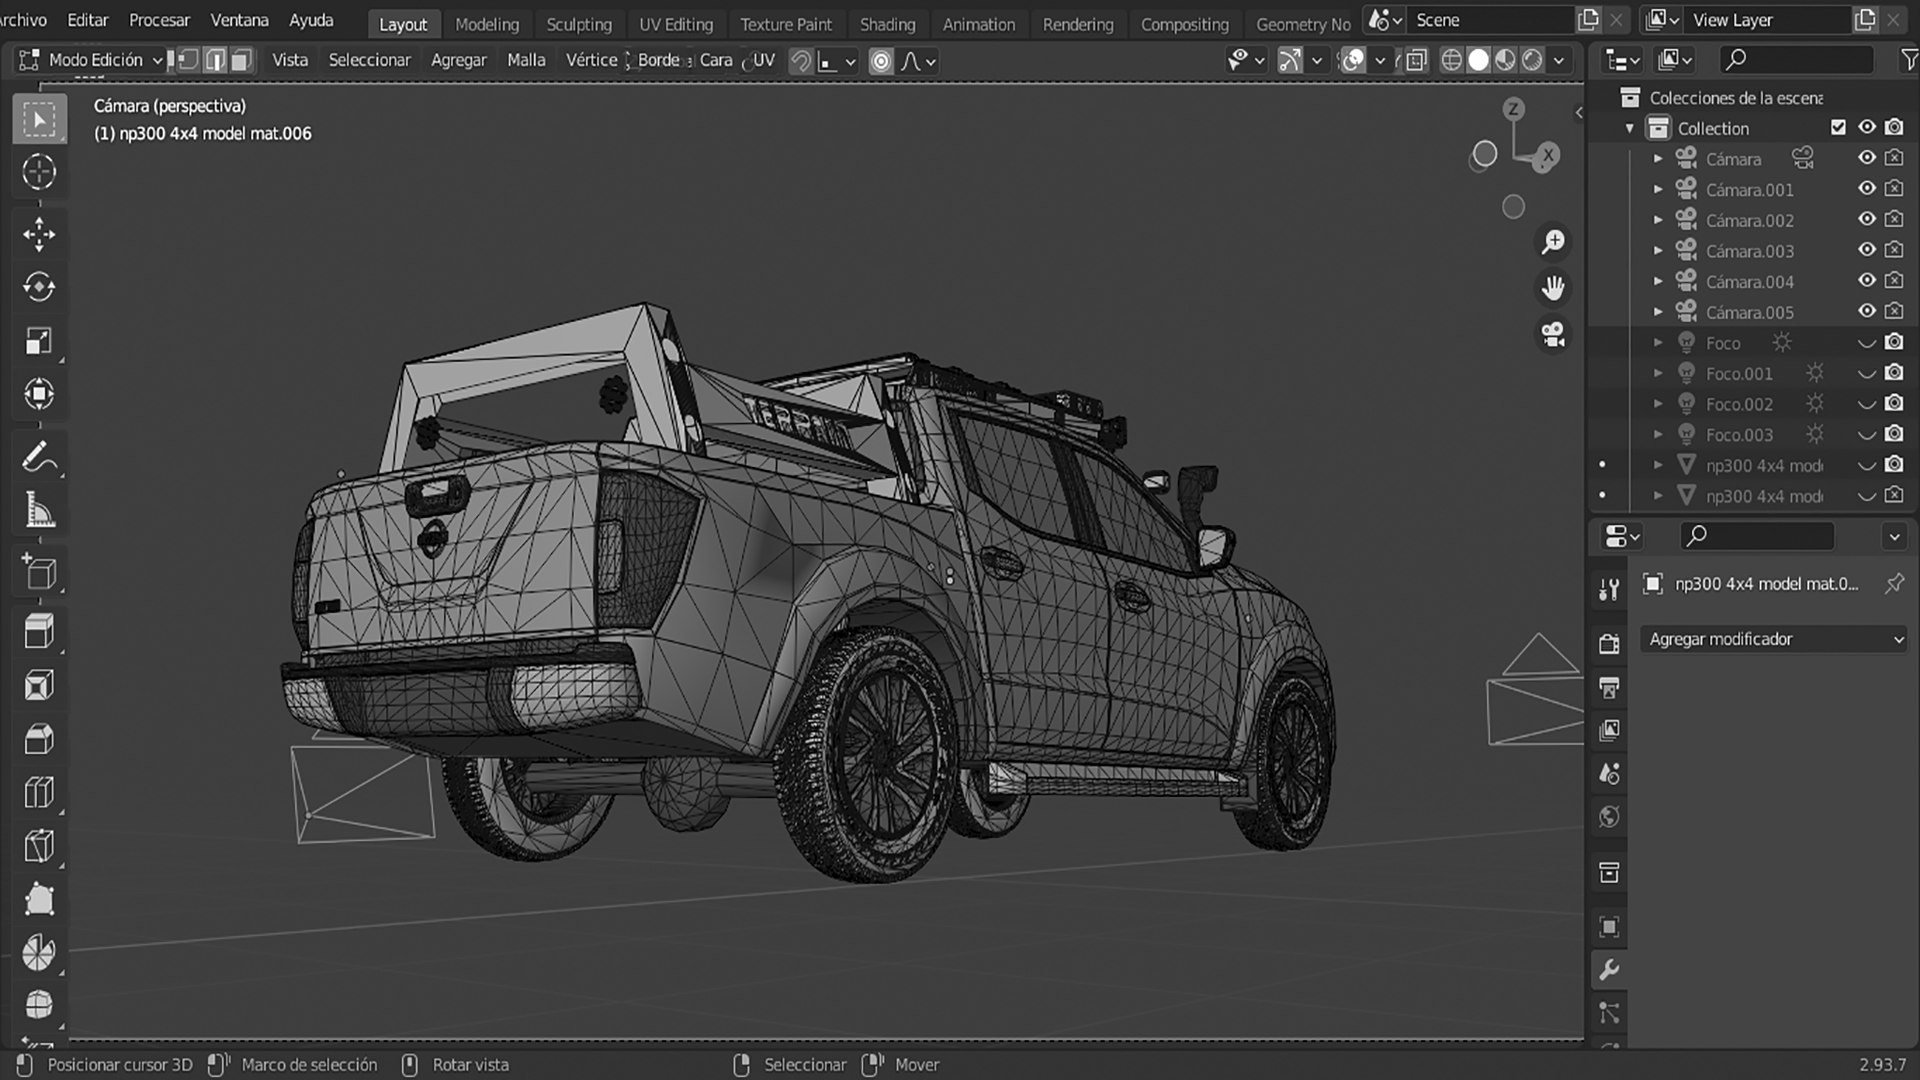Click the pan hand viewport icon
1920x1080 pixels.
click(x=1553, y=288)
